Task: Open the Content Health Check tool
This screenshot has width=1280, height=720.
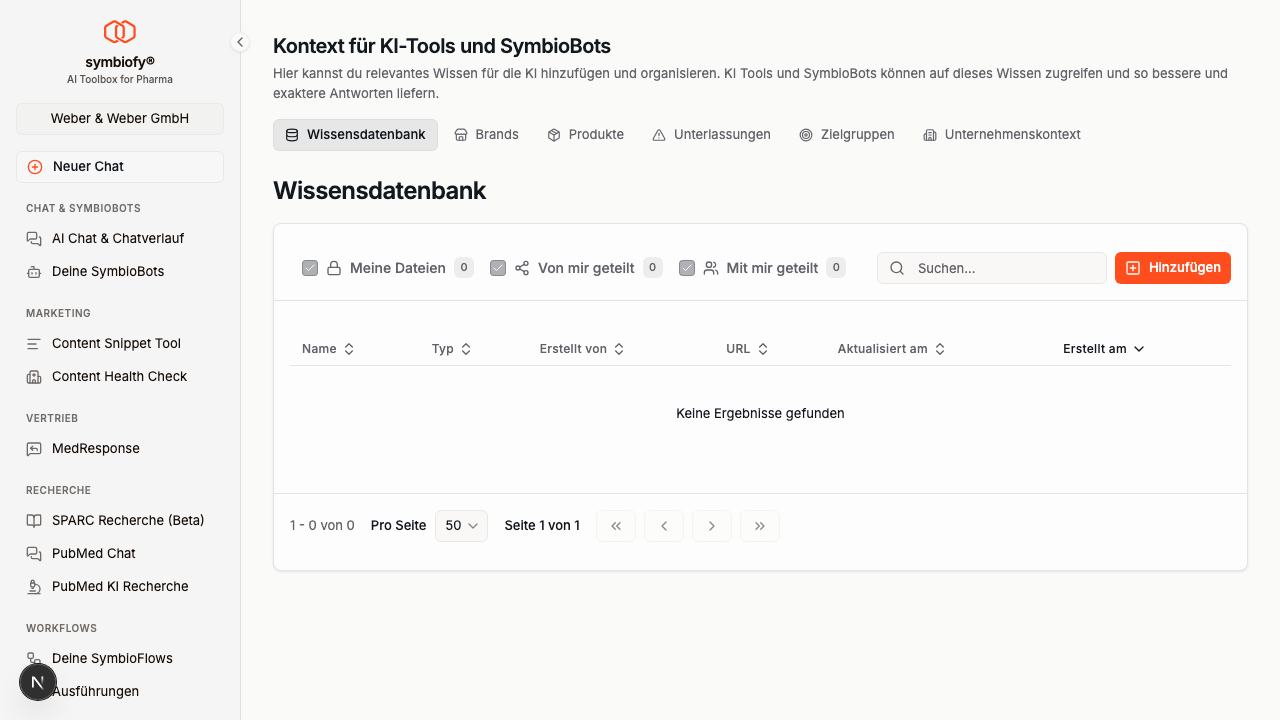Action: [119, 376]
